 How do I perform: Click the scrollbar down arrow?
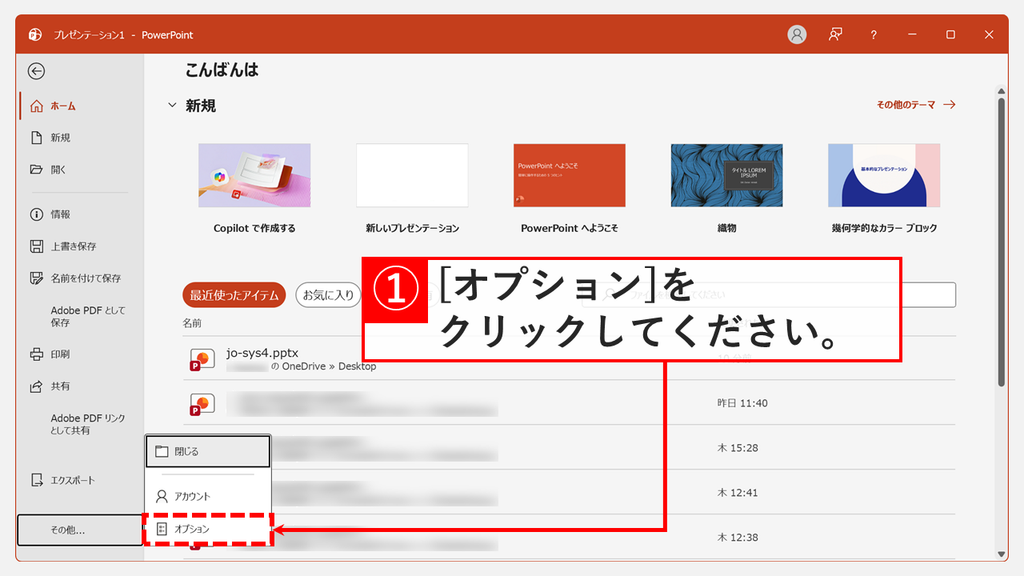coord(1001,554)
